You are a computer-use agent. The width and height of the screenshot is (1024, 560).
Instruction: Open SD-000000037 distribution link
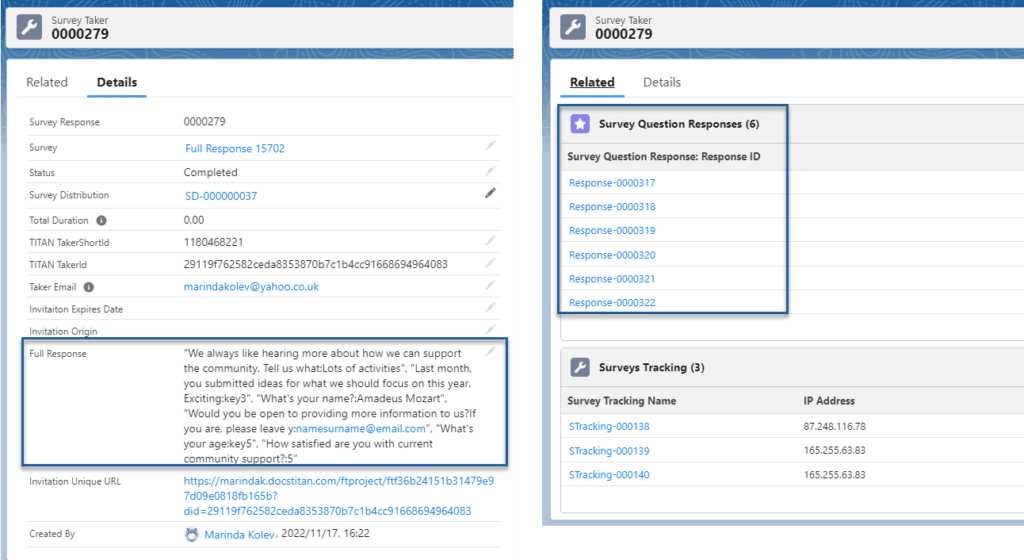[221, 196]
